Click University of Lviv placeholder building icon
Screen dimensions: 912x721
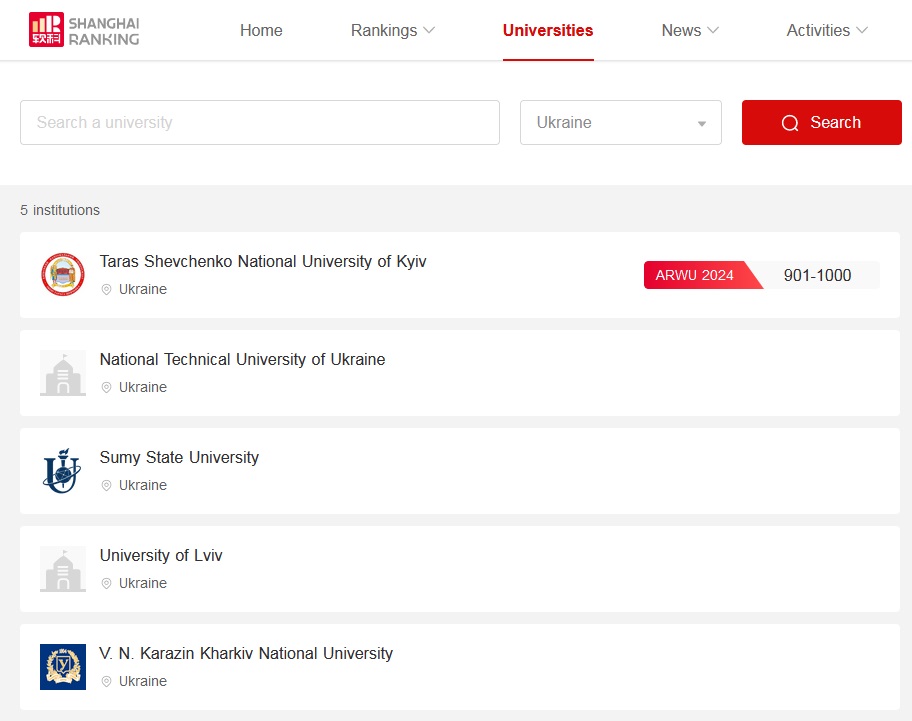(x=63, y=569)
